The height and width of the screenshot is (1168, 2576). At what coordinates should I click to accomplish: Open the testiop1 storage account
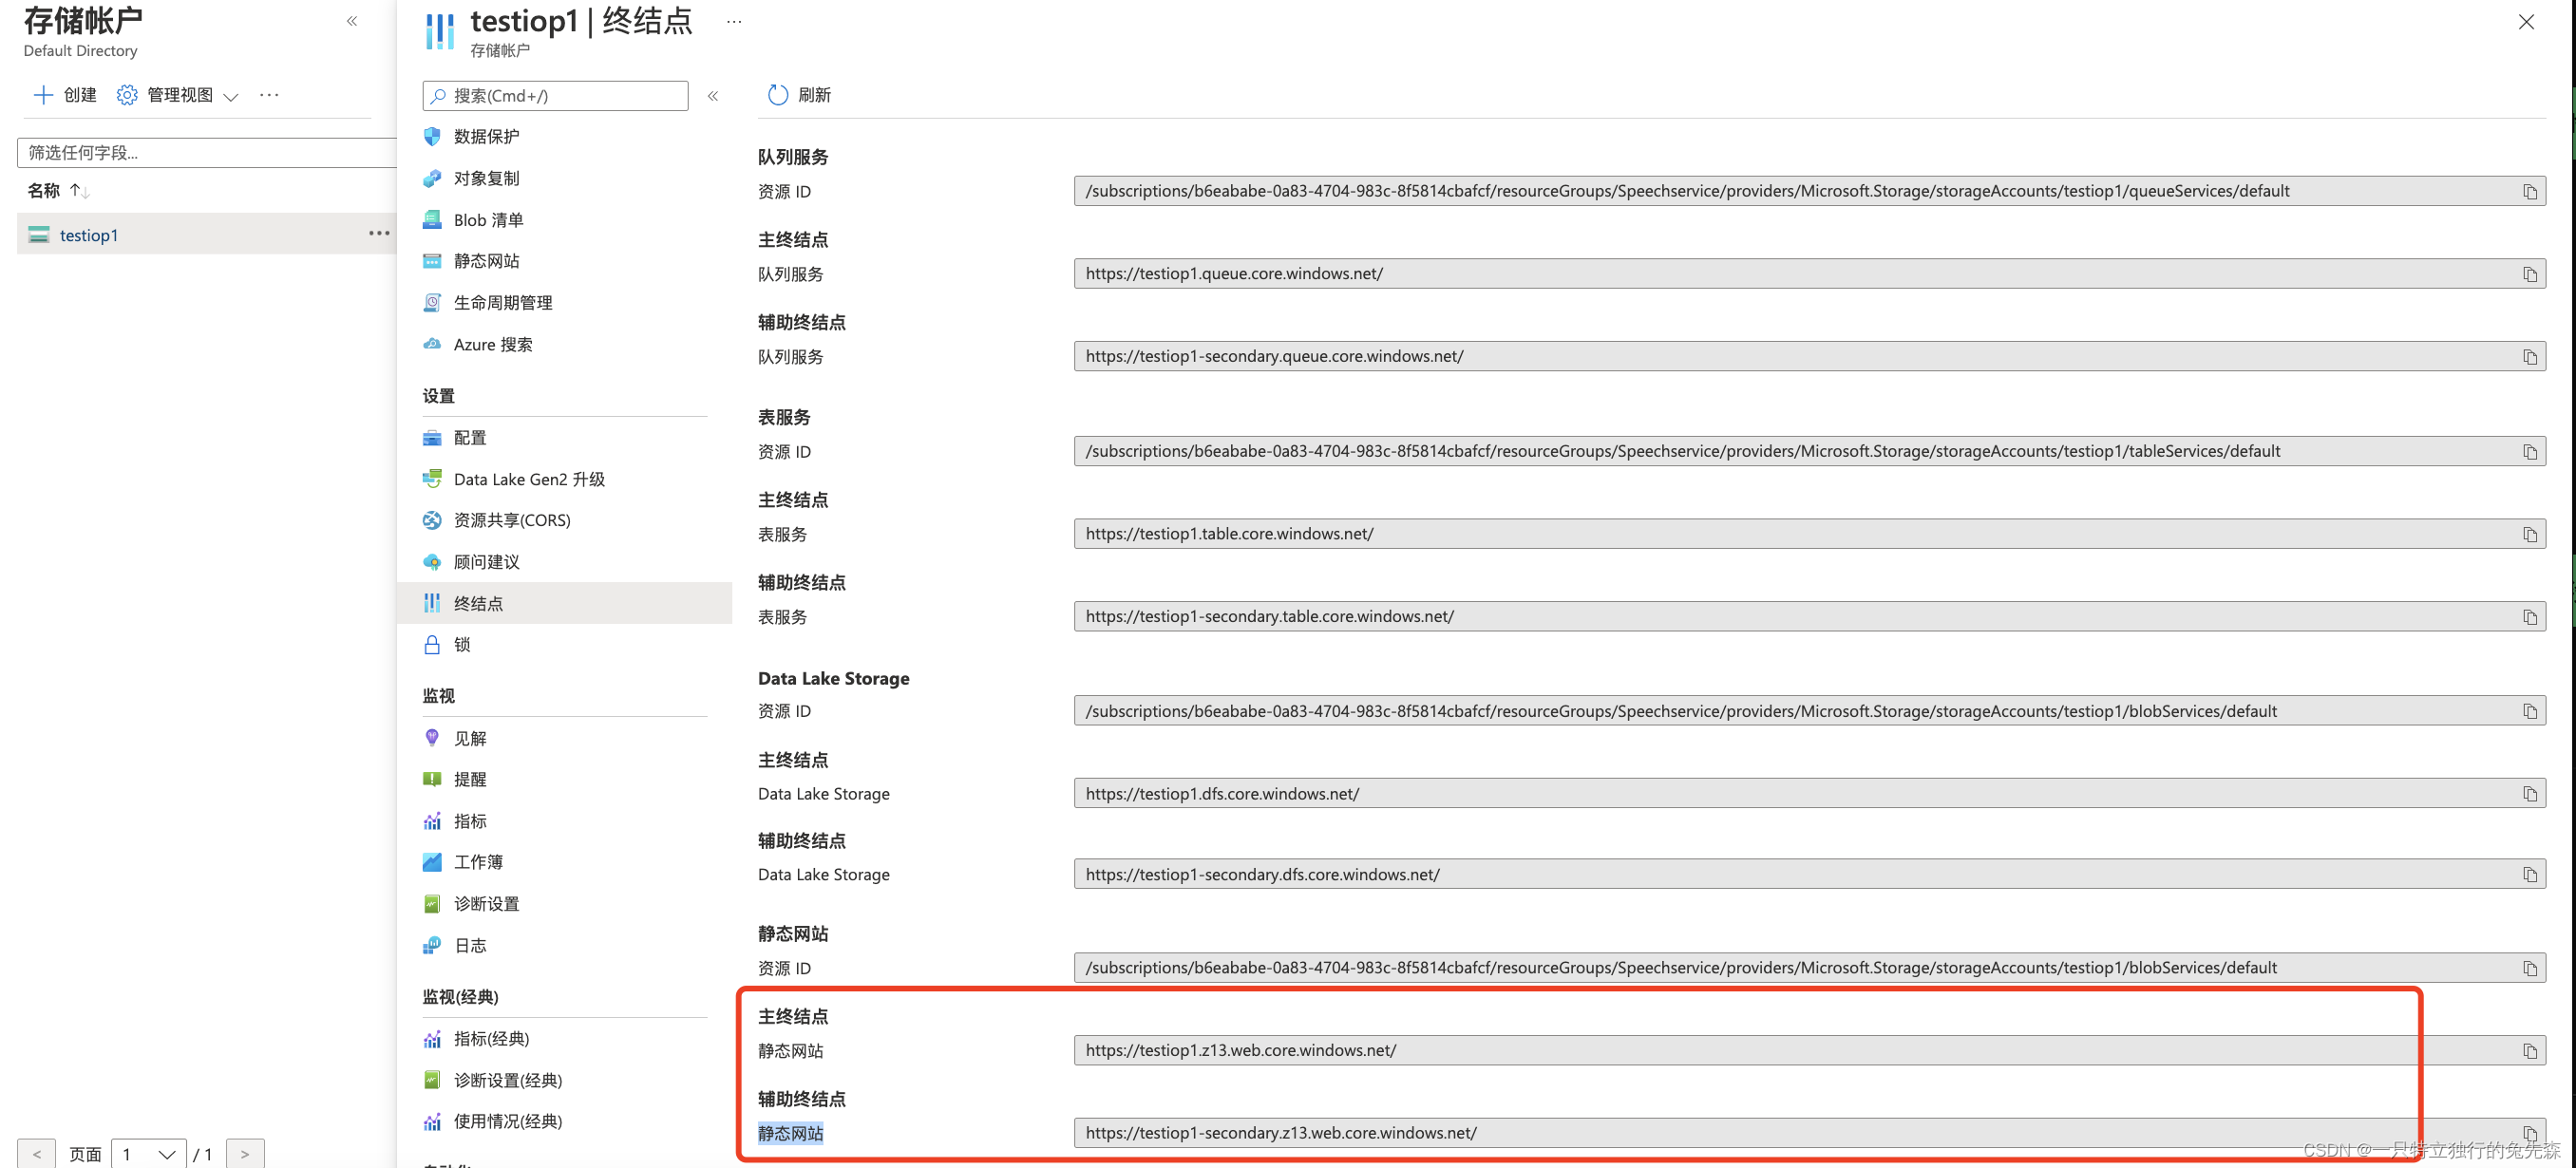tap(89, 235)
